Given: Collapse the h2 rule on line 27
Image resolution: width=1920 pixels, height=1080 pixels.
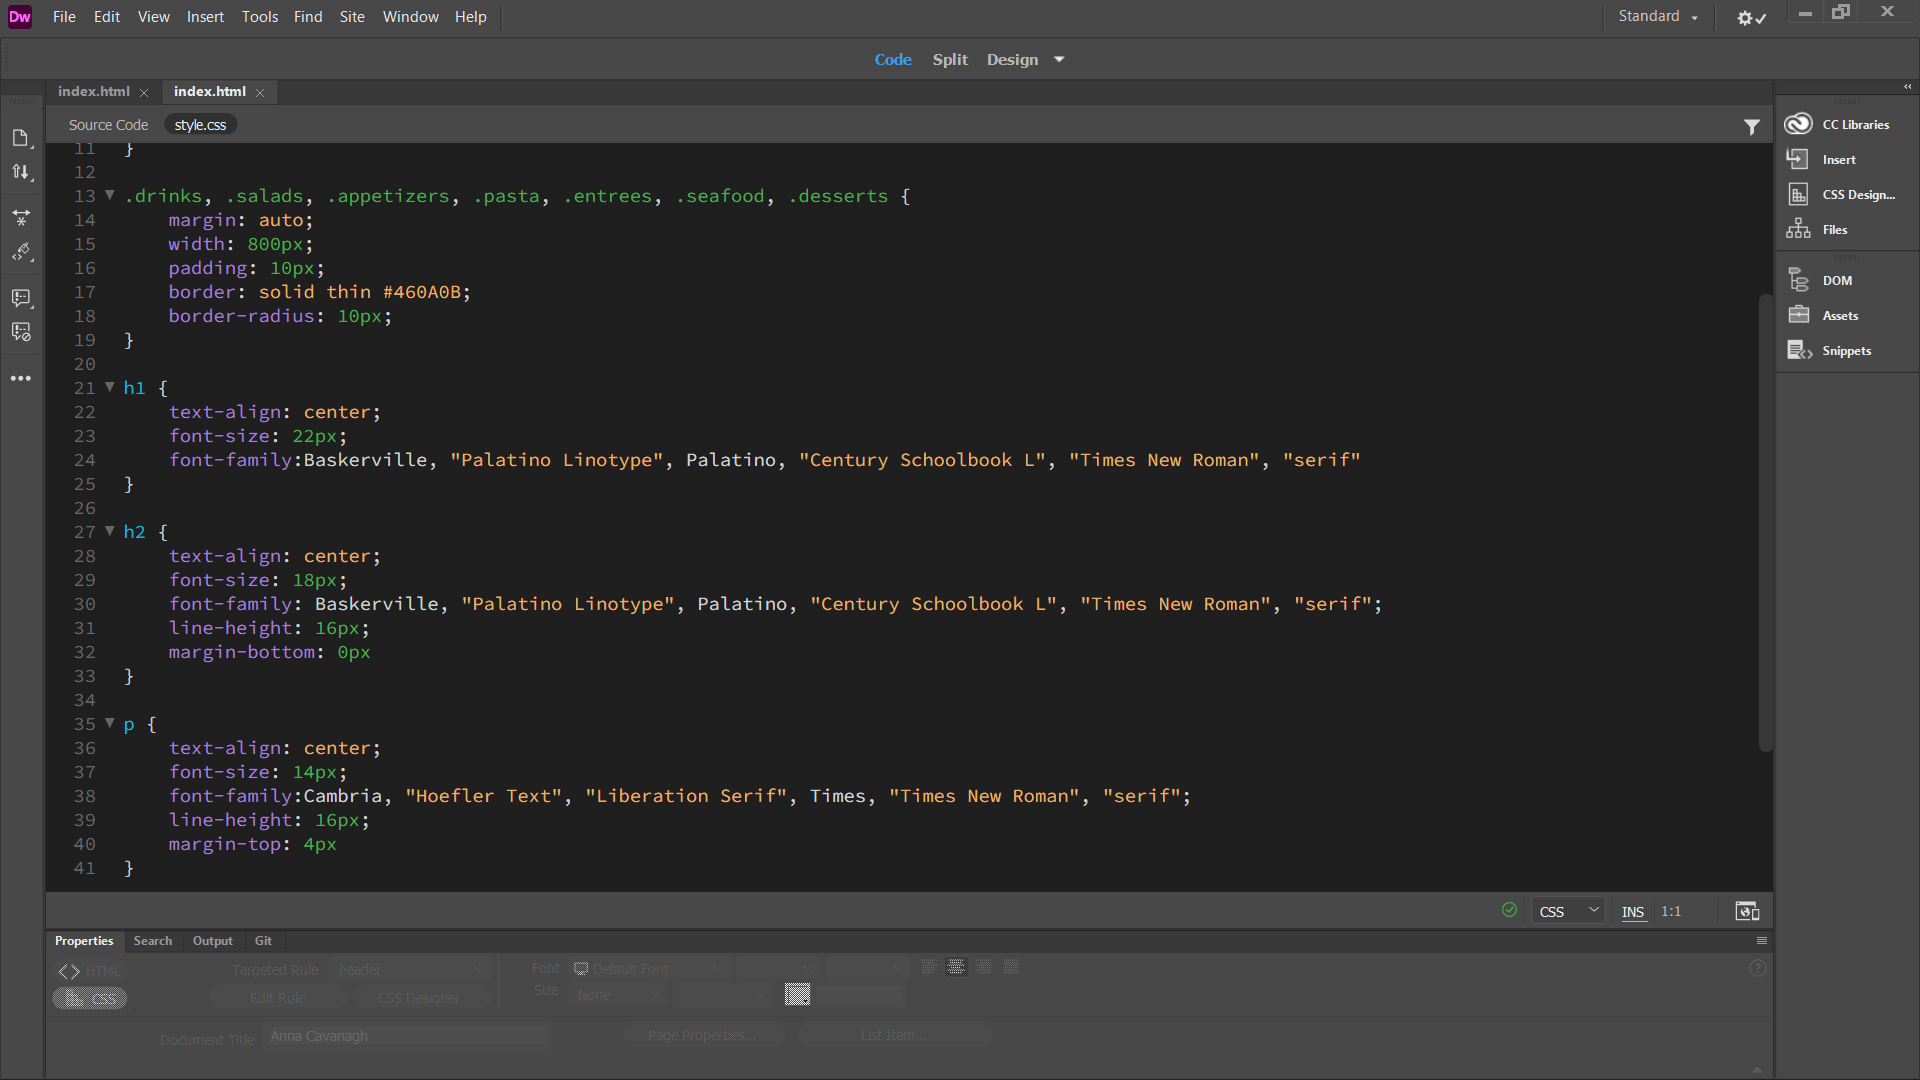Looking at the screenshot, I should pyautogui.click(x=110, y=531).
